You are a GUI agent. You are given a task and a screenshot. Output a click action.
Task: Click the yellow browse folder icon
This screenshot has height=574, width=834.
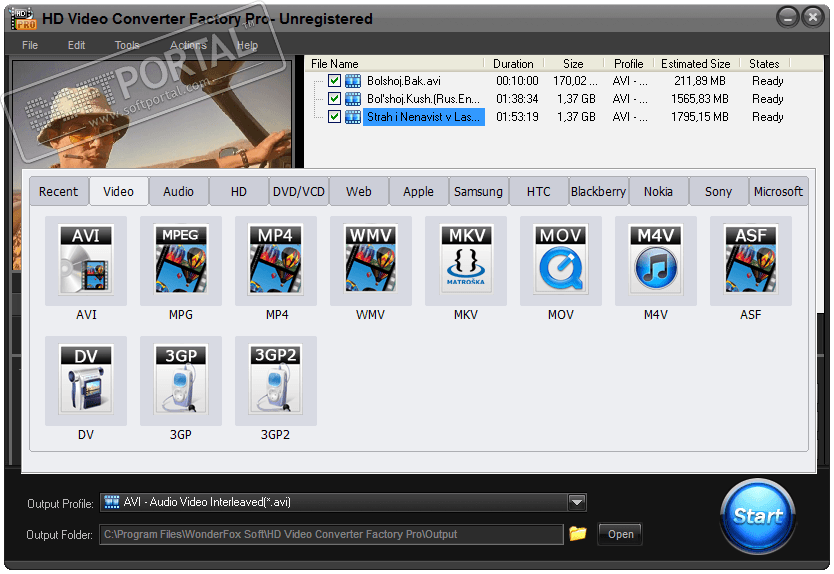(578, 533)
